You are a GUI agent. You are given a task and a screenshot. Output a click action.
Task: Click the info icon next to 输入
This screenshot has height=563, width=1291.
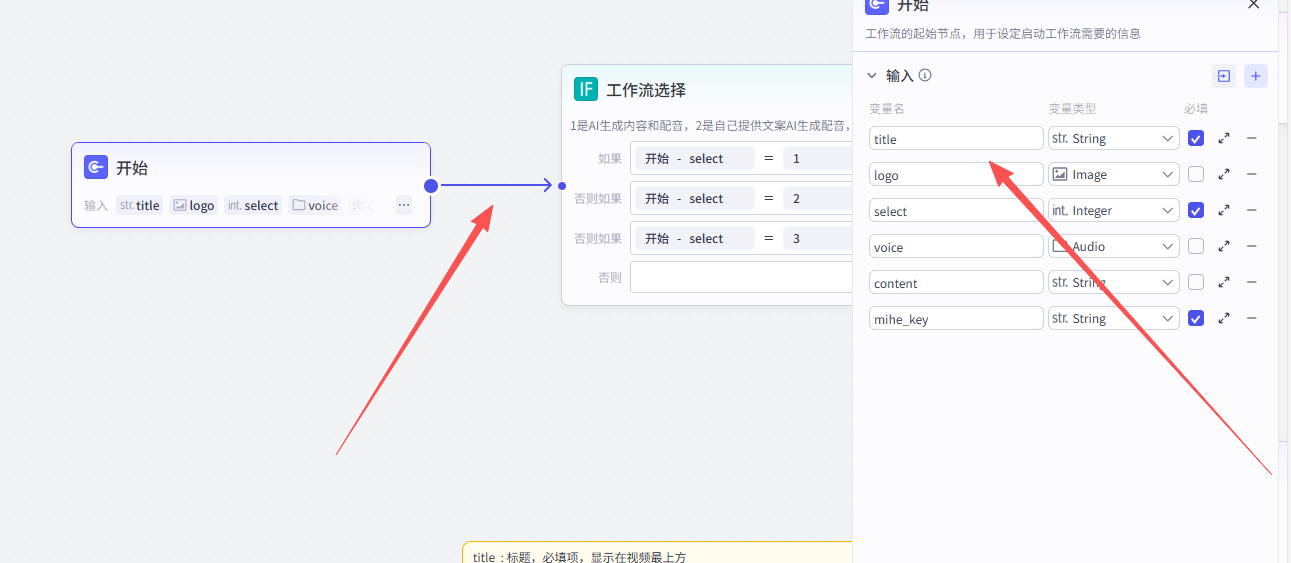click(x=925, y=75)
